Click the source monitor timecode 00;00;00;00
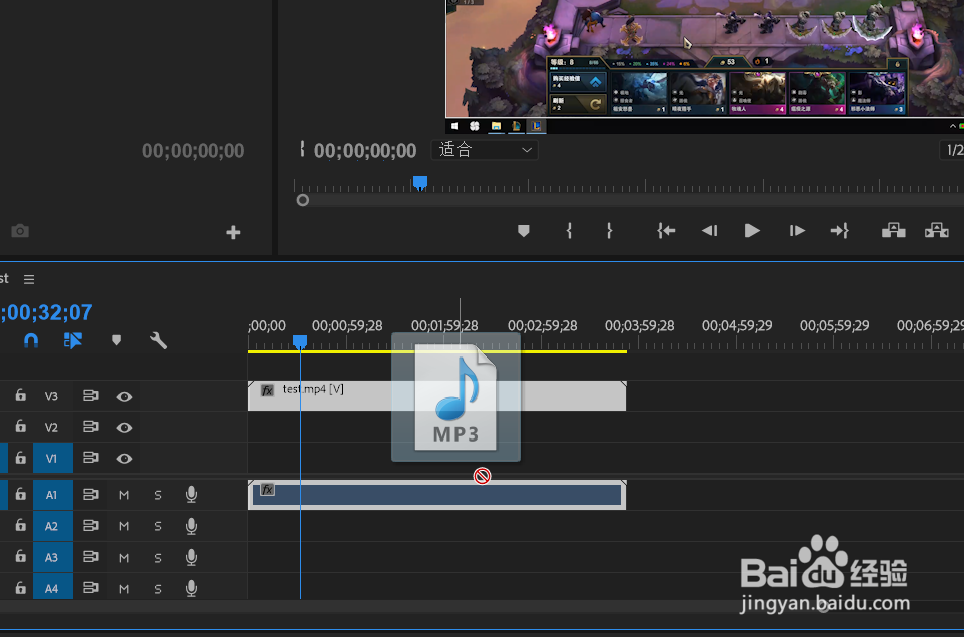 point(193,151)
